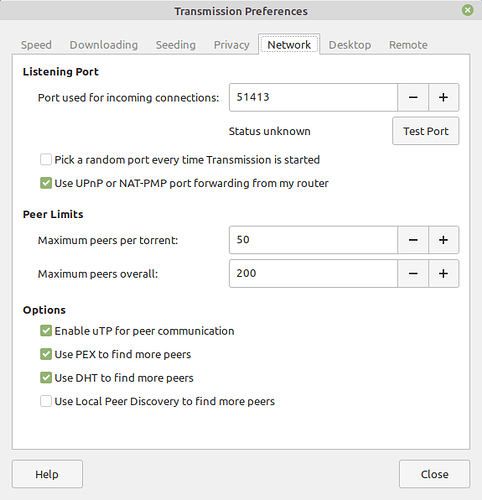The image size is (482, 500).
Task: Increase the incoming connections port number
Action: click(443, 97)
